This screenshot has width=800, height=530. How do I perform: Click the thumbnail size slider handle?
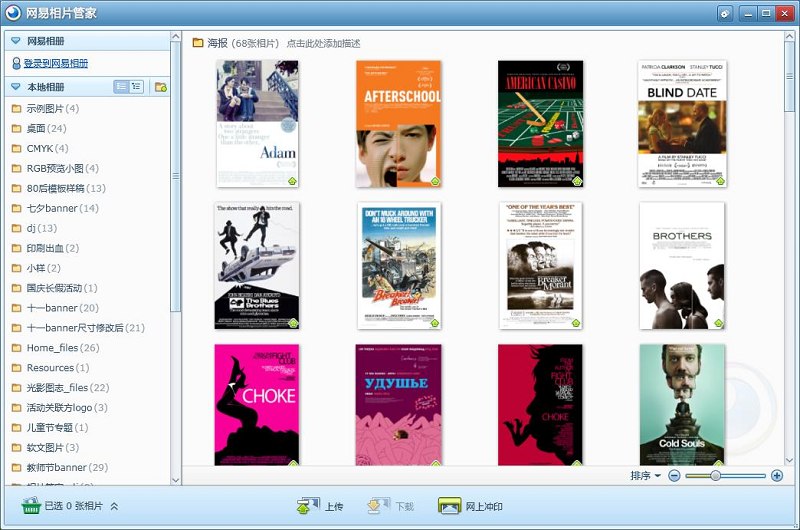(715, 475)
